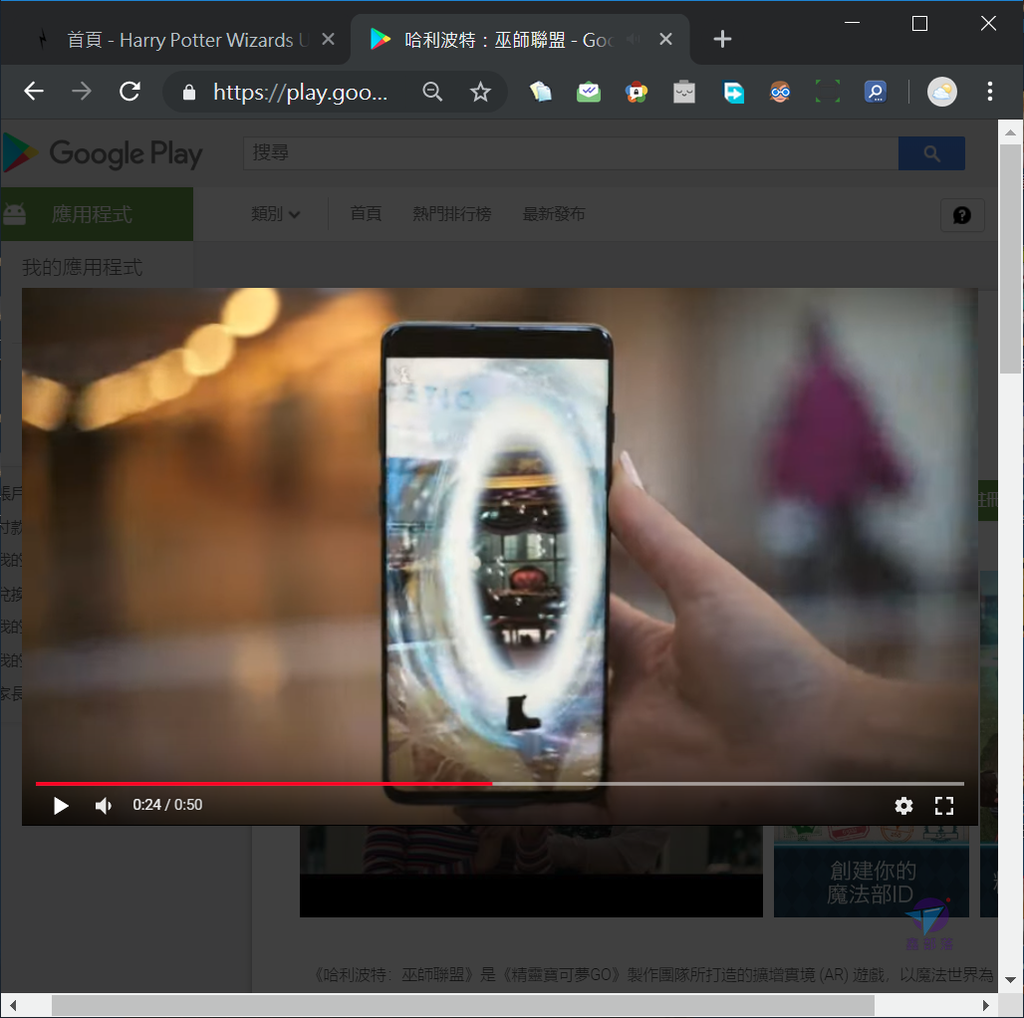1024x1018 pixels.
Task: Click the horizontal scrollbar thumb
Action: click(x=463, y=1005)
